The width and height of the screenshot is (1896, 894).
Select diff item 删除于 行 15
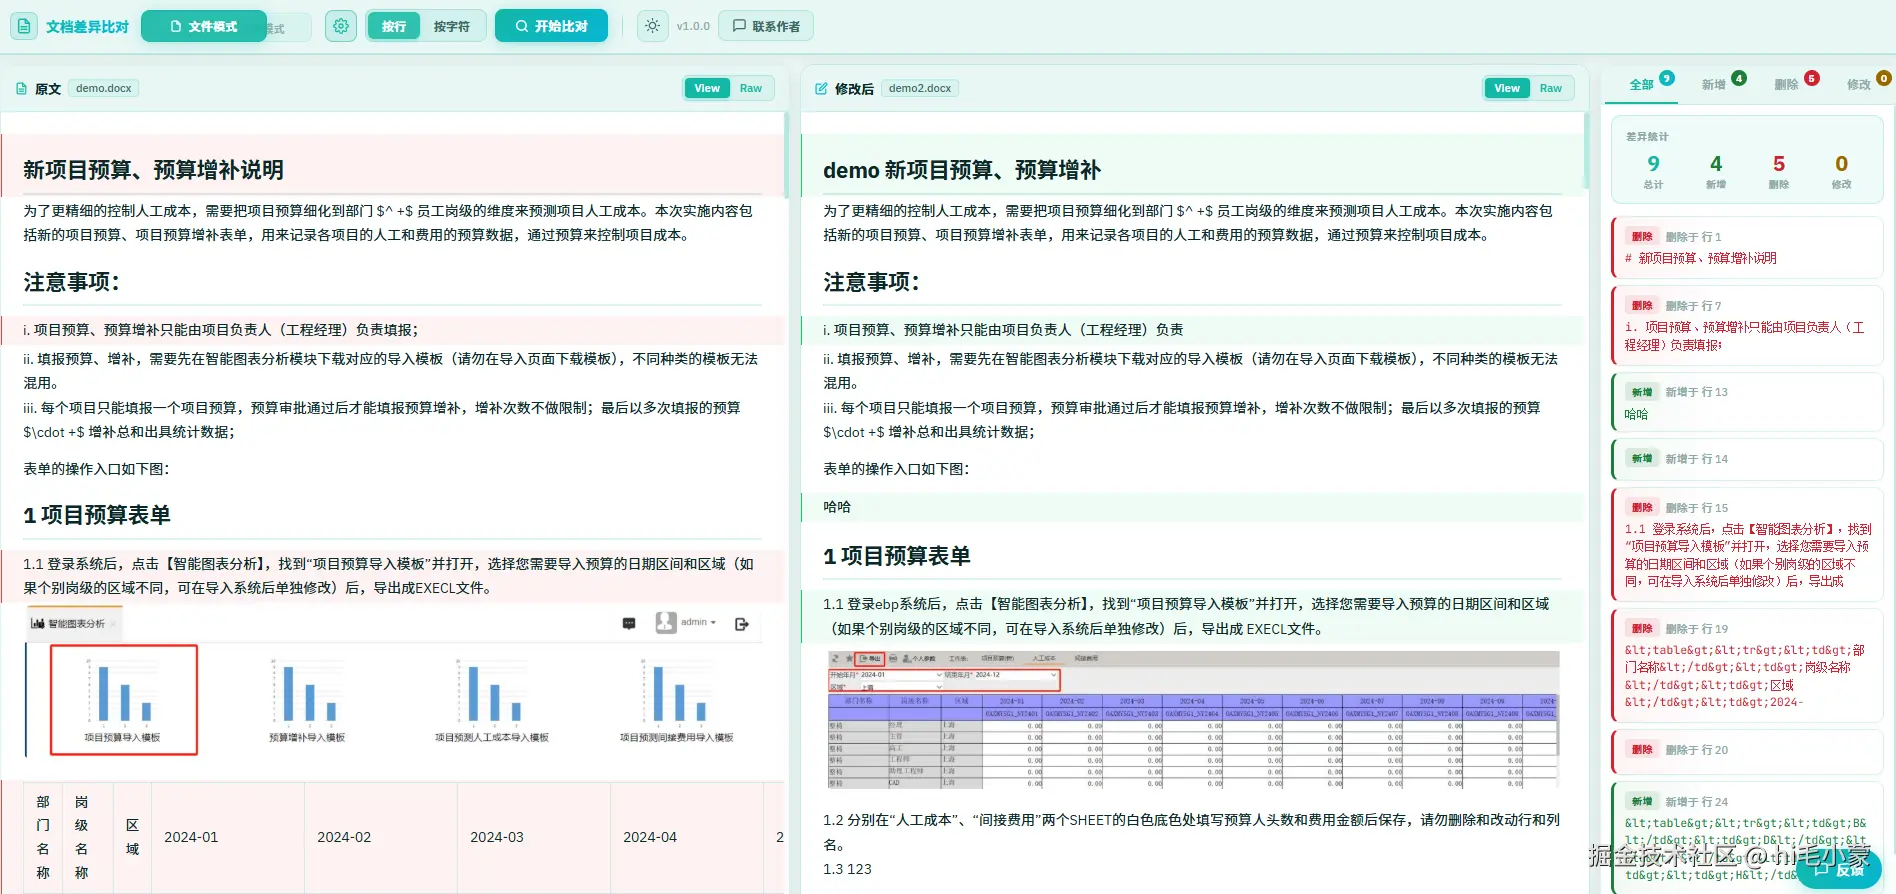pos(1748,544)
